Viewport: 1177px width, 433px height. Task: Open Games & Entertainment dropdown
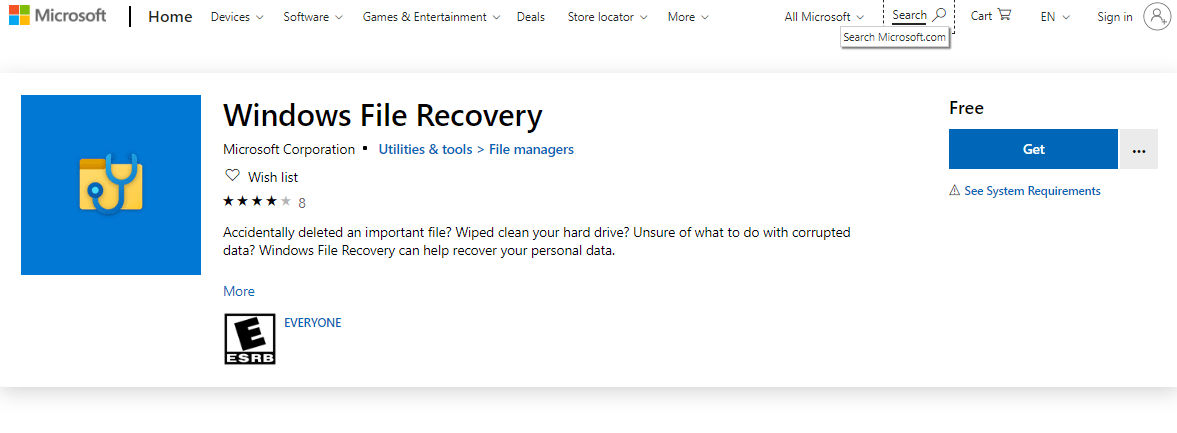point(431,17)
